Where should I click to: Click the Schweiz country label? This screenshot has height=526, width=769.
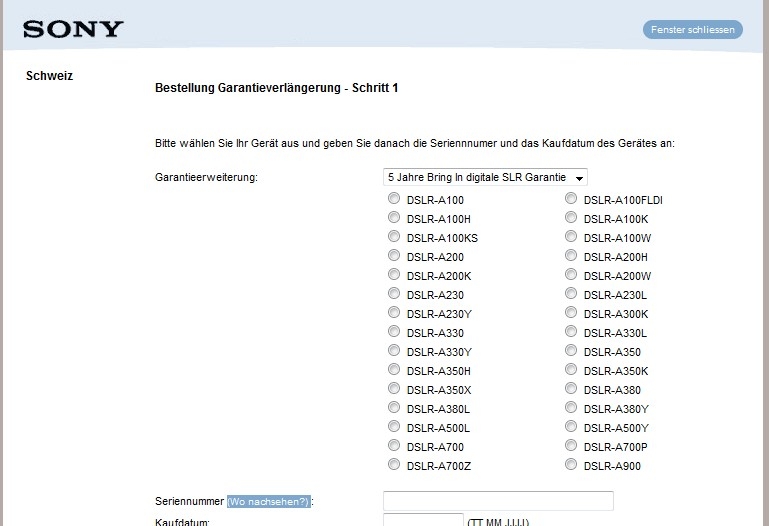(50, 76)
